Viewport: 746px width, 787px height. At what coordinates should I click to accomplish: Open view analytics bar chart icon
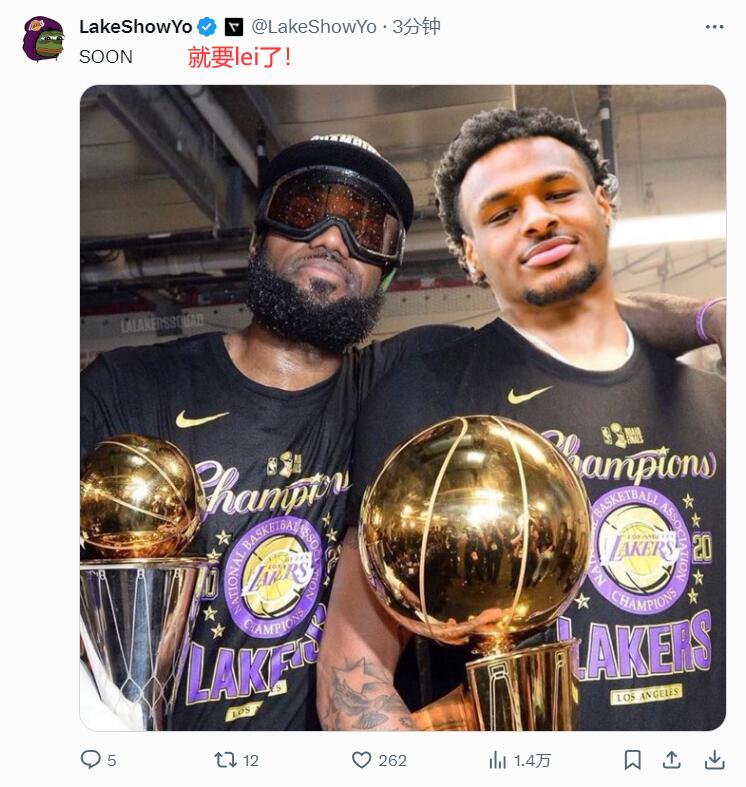(x=497, y=760)
